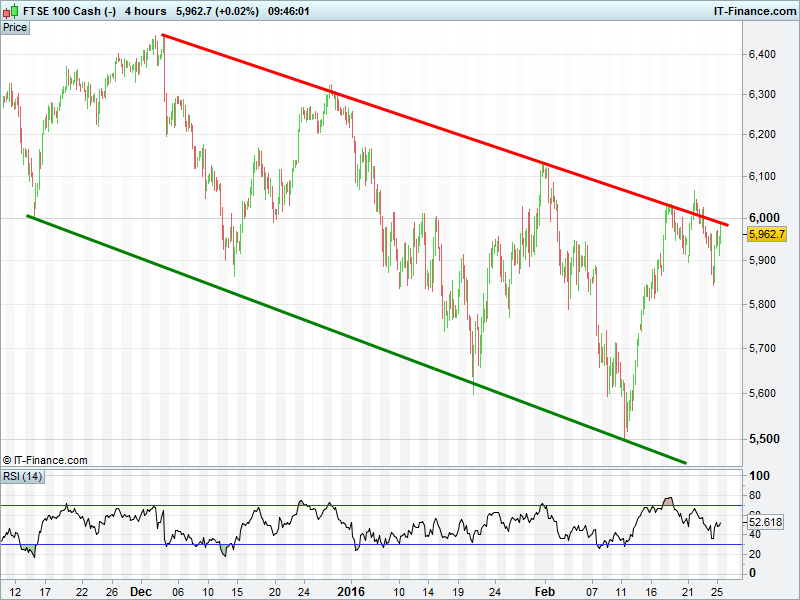The image size is (800, 600).
Task: Click the 6,100 price axis label
Action: (762, 177)
